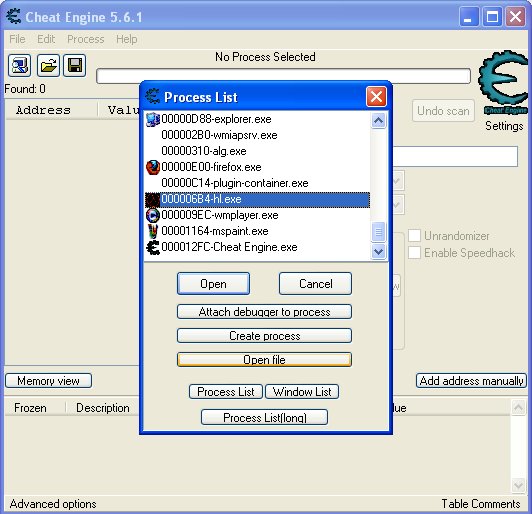Image resolution: width=532 pixels, height=514 pixels.
Task: Open Table Comments
Action: click(x=481, y=504)
